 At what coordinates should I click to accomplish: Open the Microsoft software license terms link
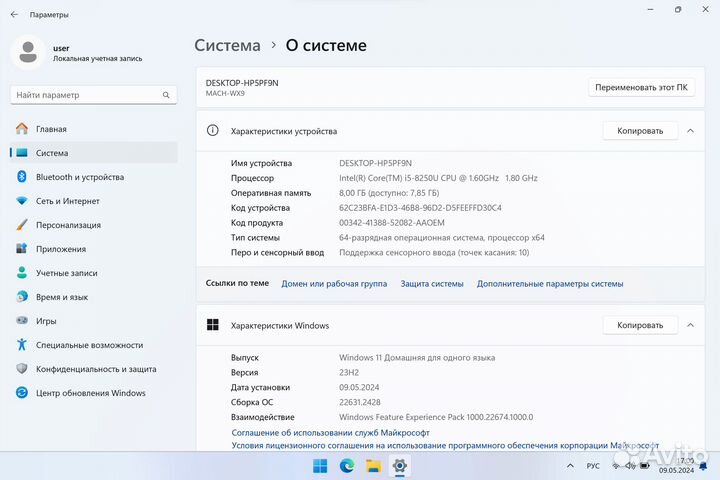[x=445, y=446]
